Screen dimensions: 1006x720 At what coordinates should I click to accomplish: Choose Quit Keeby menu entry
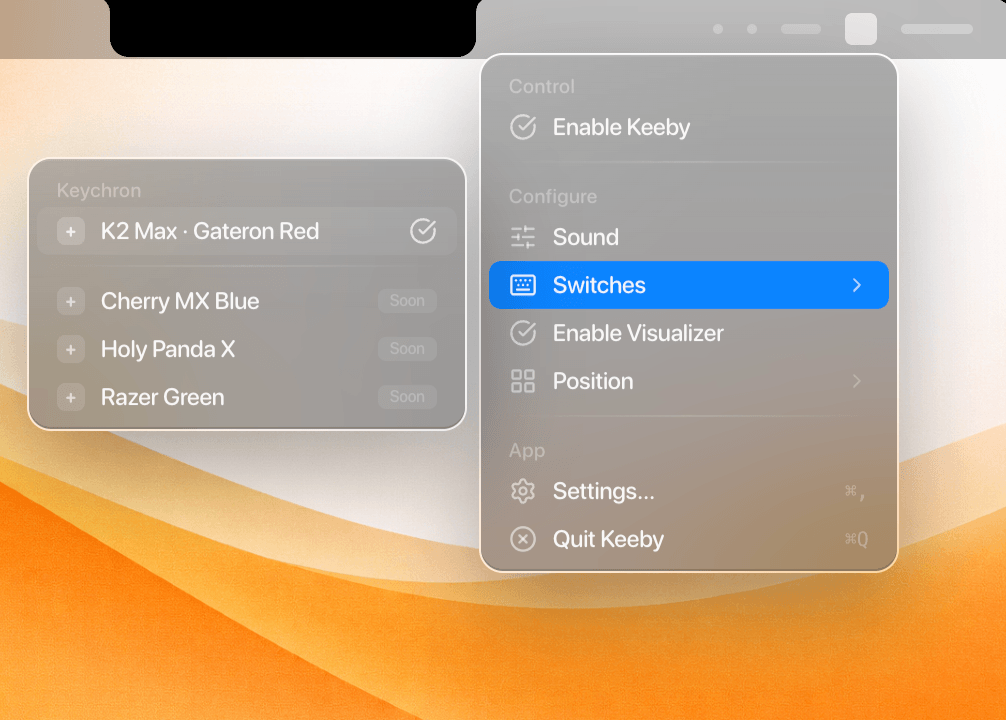pos(608,539)
